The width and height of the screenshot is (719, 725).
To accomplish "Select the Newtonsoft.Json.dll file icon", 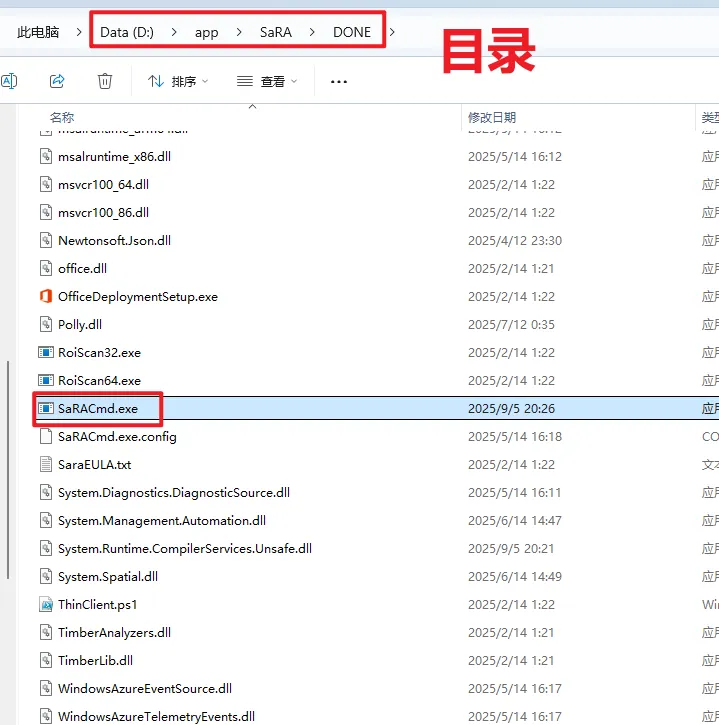I will point(46,240).
